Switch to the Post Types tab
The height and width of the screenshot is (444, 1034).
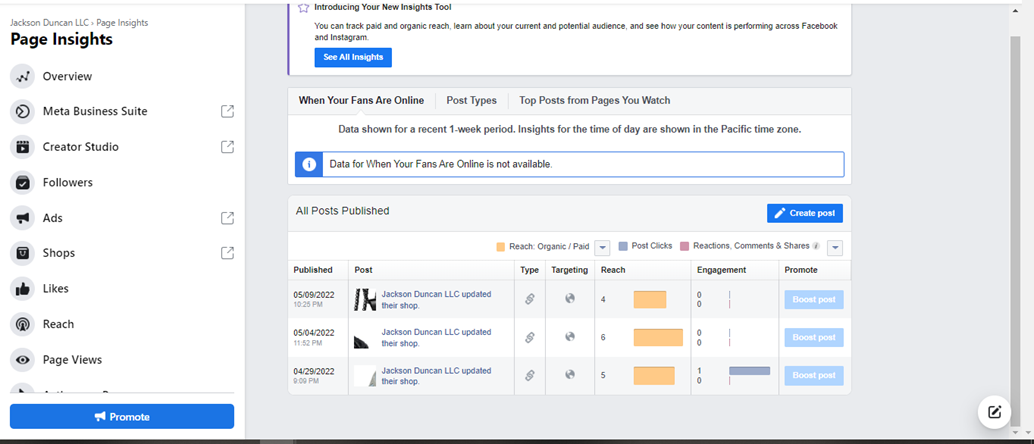[x=471, y=101]
